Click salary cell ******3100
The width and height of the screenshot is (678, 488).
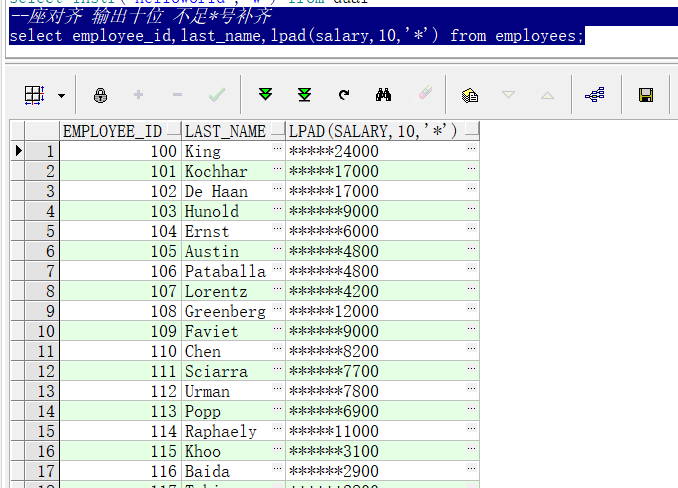click(382, 451)
